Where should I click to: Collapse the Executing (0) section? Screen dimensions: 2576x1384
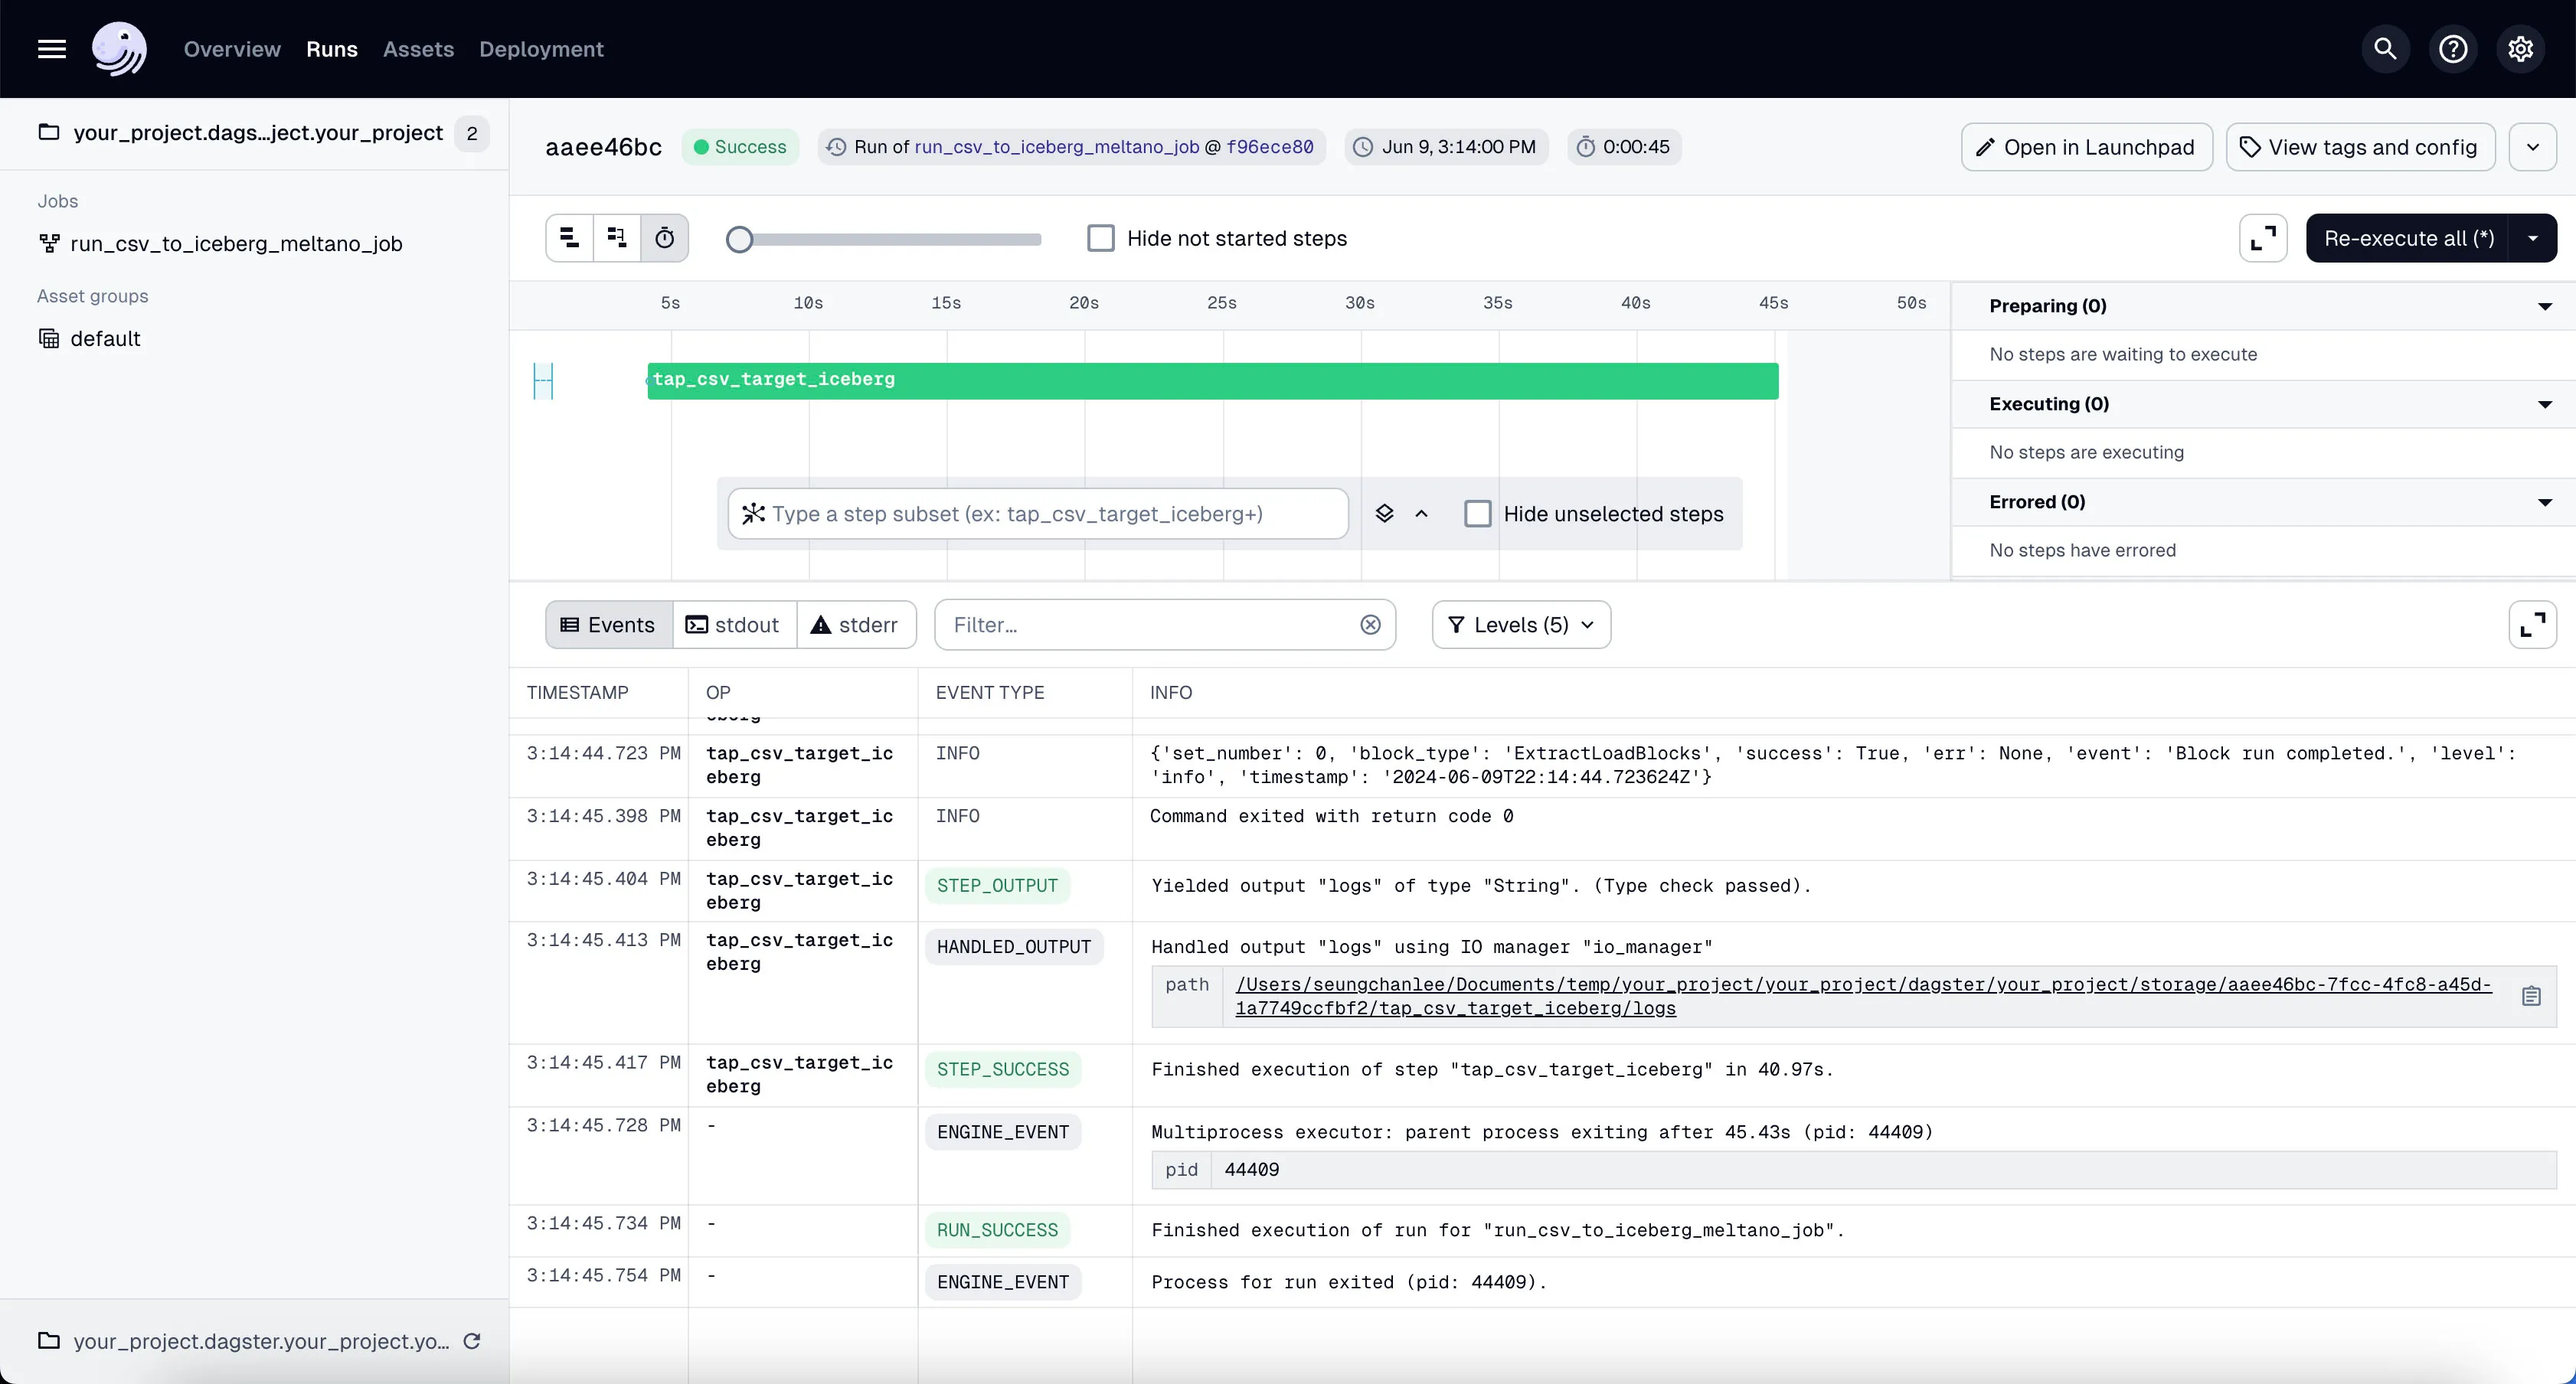click(x=2545, y=404)
